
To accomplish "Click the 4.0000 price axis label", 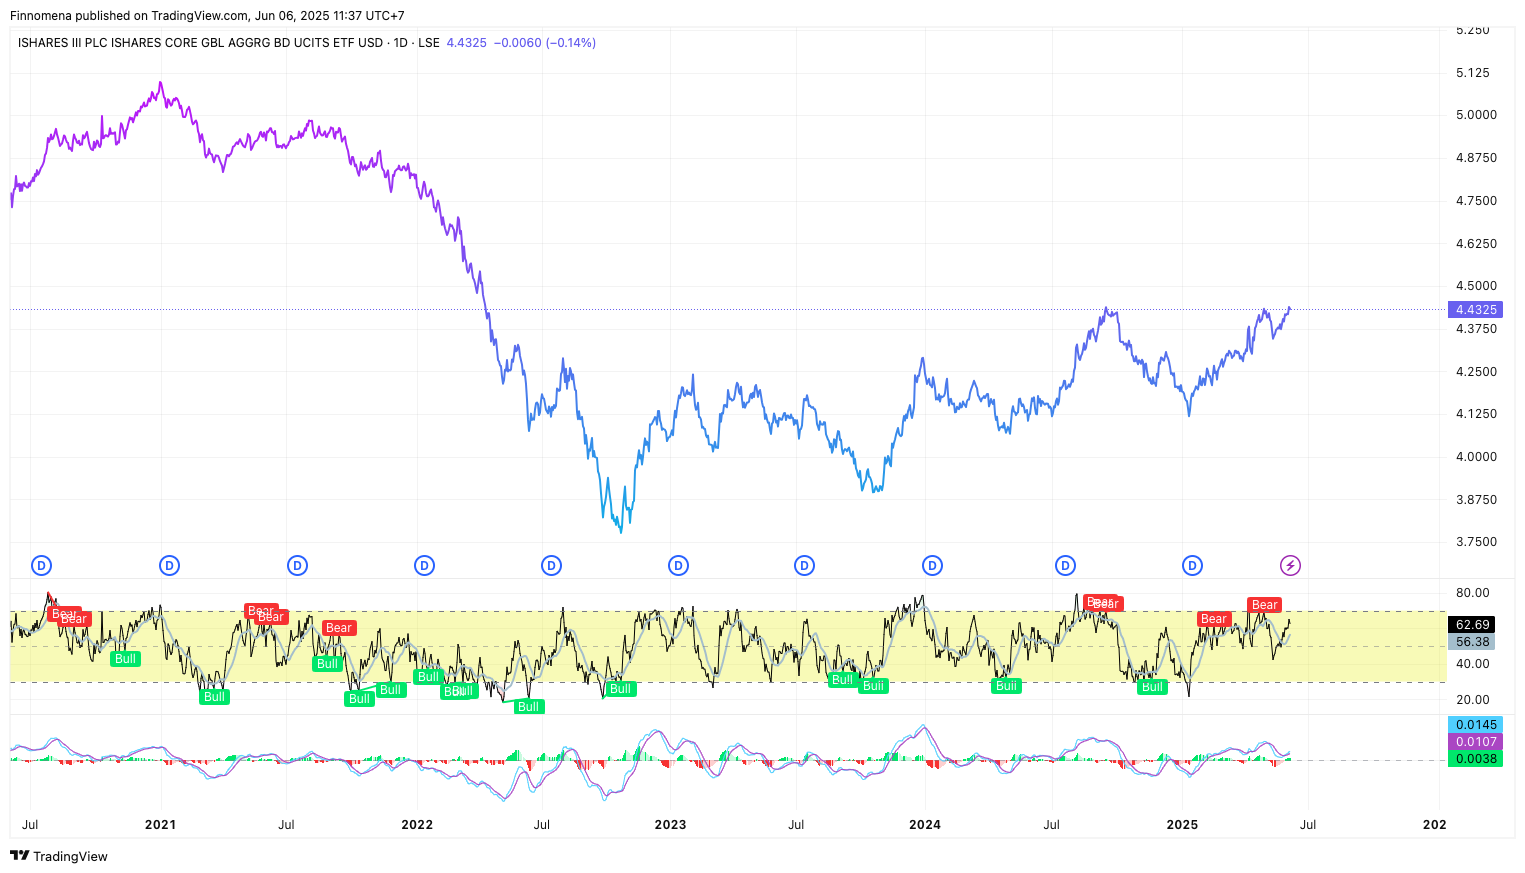I will (x=1476, y=457).
